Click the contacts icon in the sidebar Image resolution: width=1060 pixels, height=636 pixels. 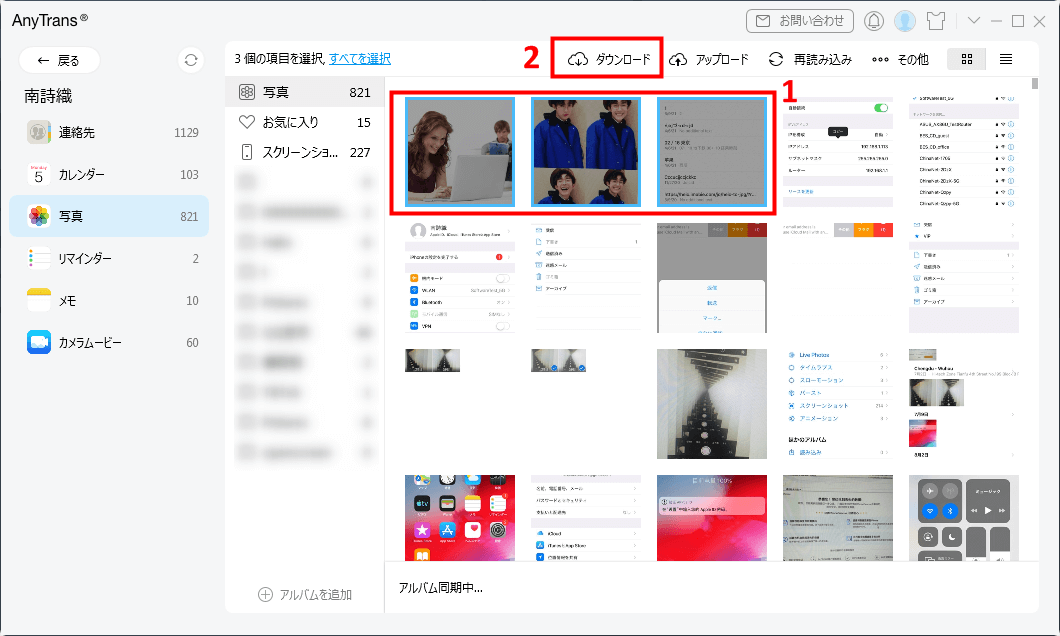click(x=39, y=132)
